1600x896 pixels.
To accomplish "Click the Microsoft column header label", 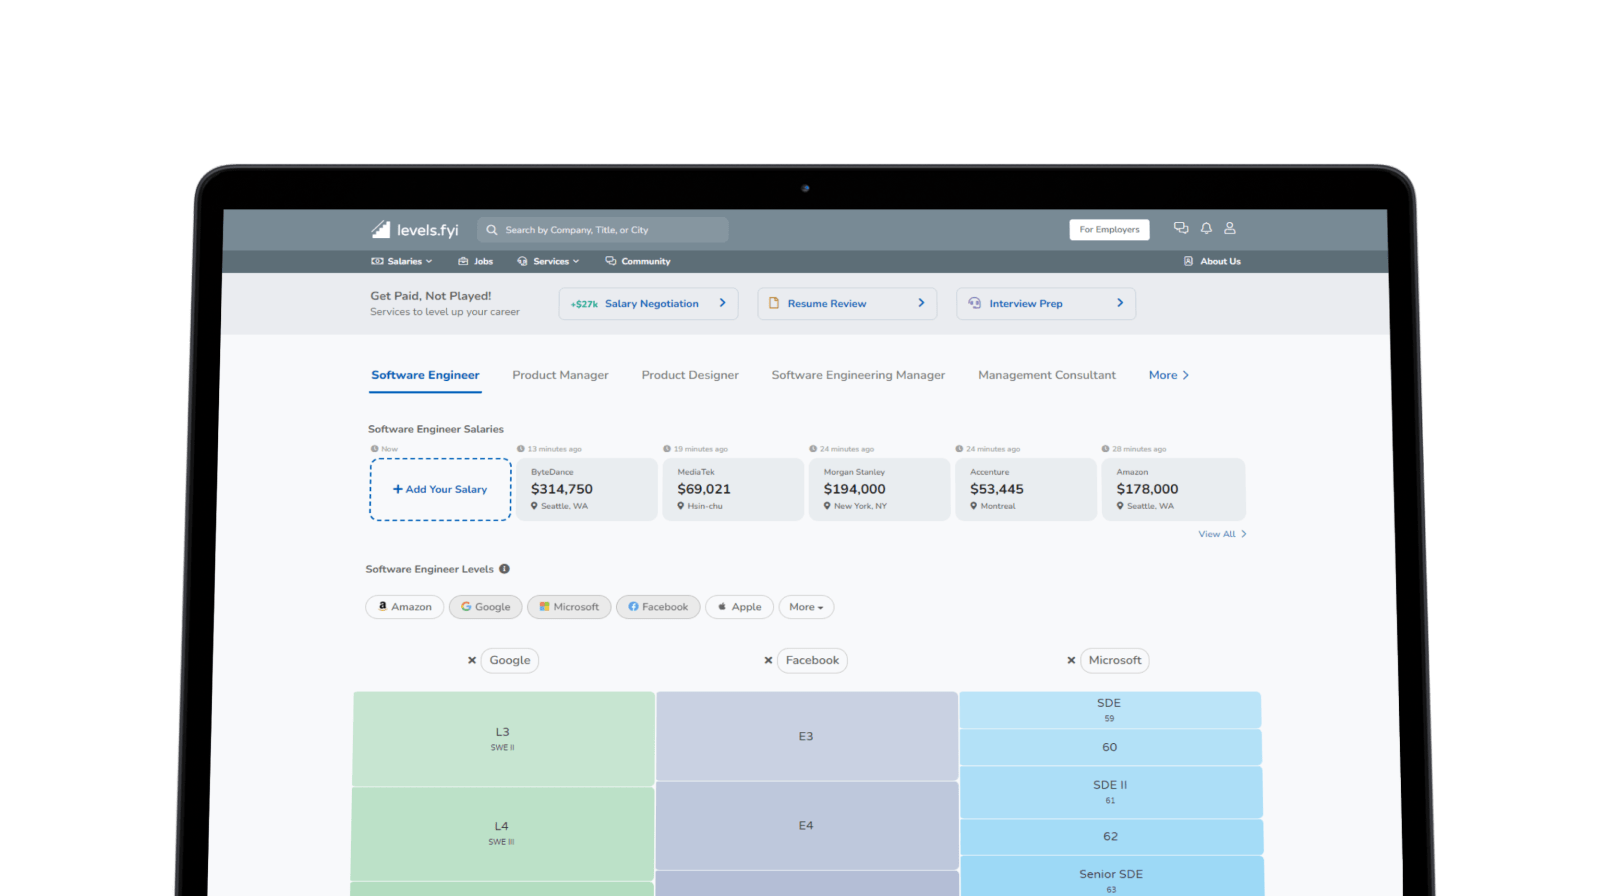I will click(1115, 660).
